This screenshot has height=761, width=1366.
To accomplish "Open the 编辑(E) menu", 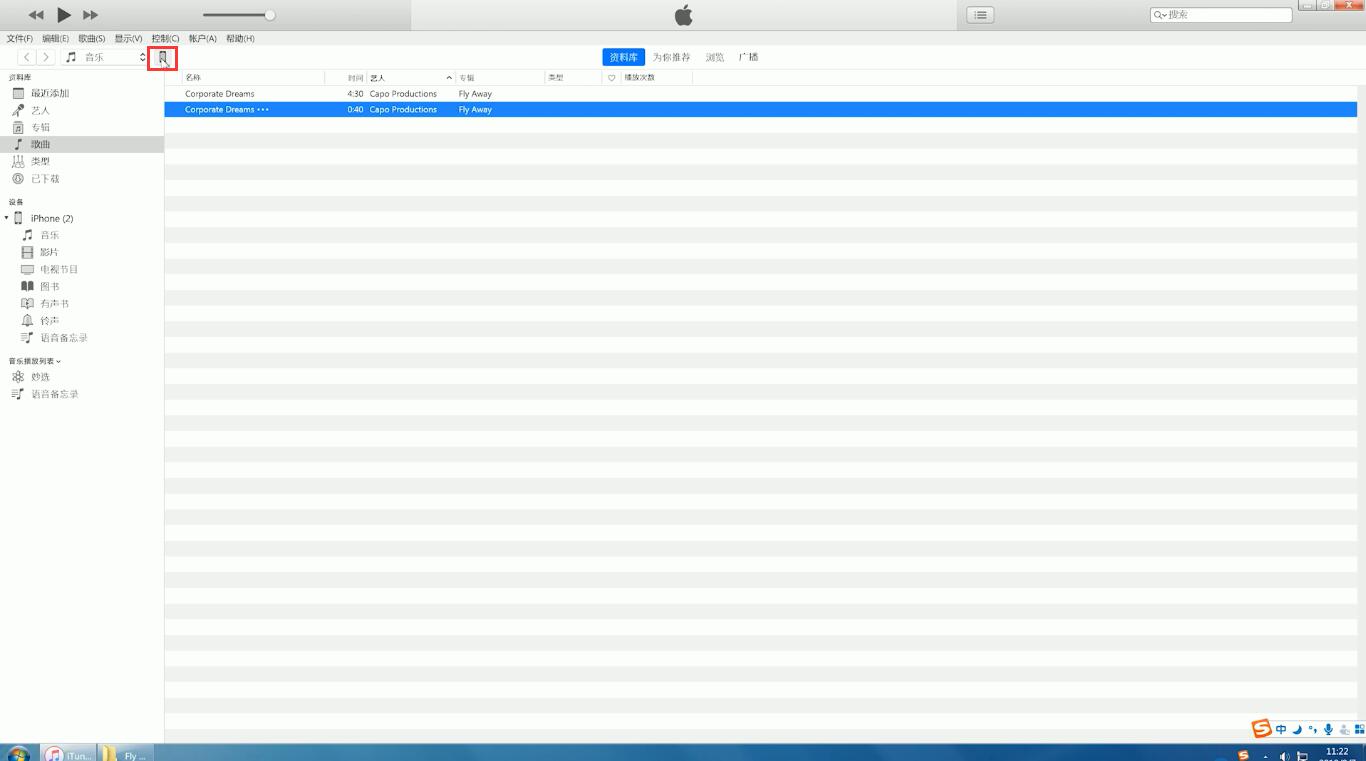I will 56,39.
